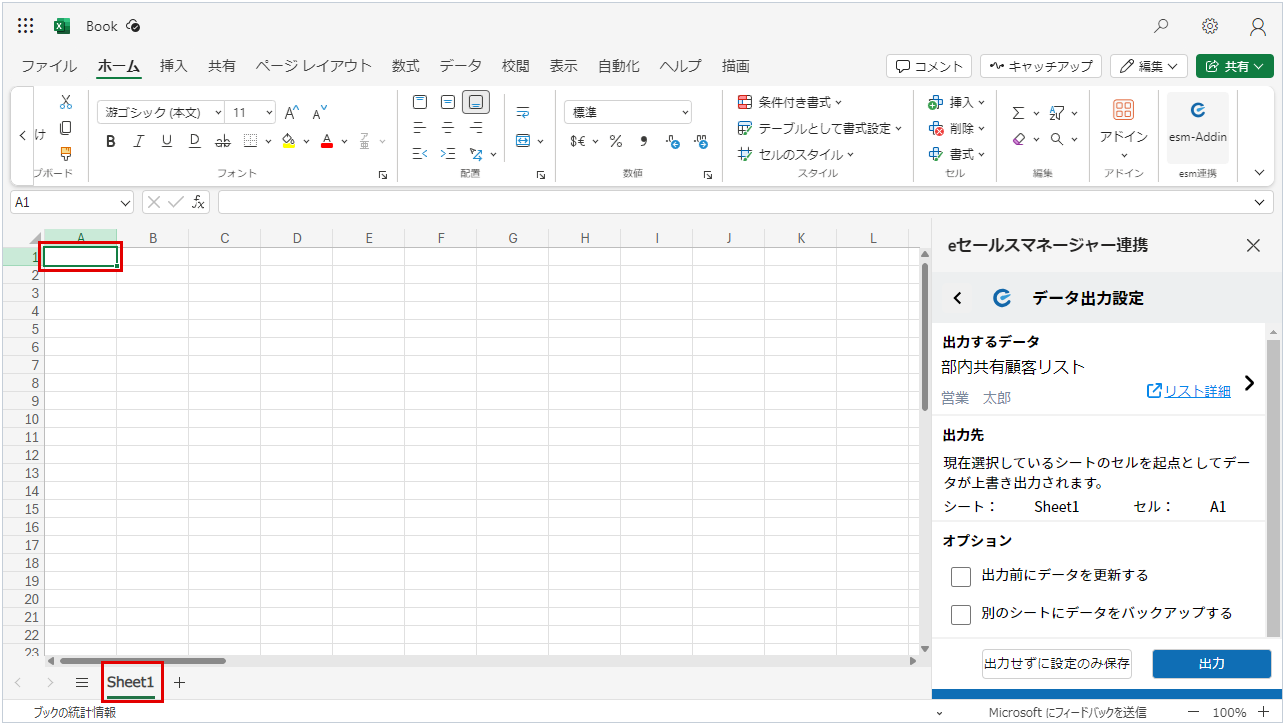The width and height of the screenshot is (1284, 724).
Task: Decrease indent in alignment group
Action: [x=420, y=154]
